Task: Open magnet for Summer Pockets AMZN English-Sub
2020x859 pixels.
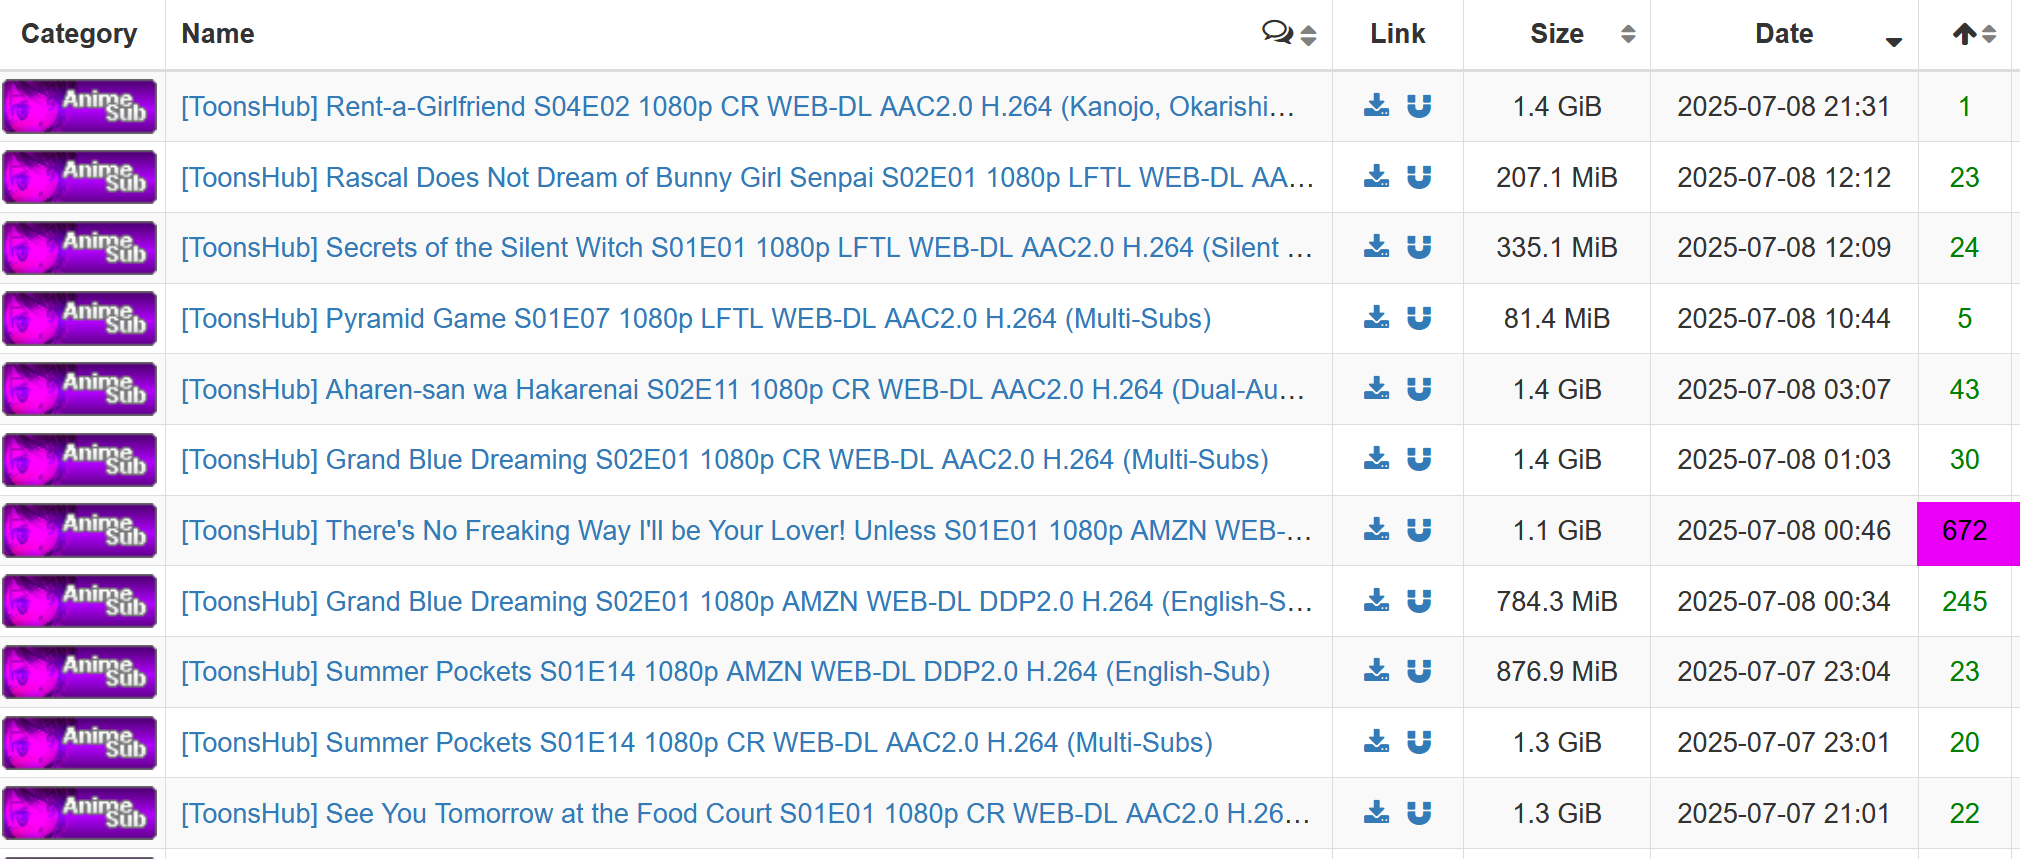Action: [1419, 671]
